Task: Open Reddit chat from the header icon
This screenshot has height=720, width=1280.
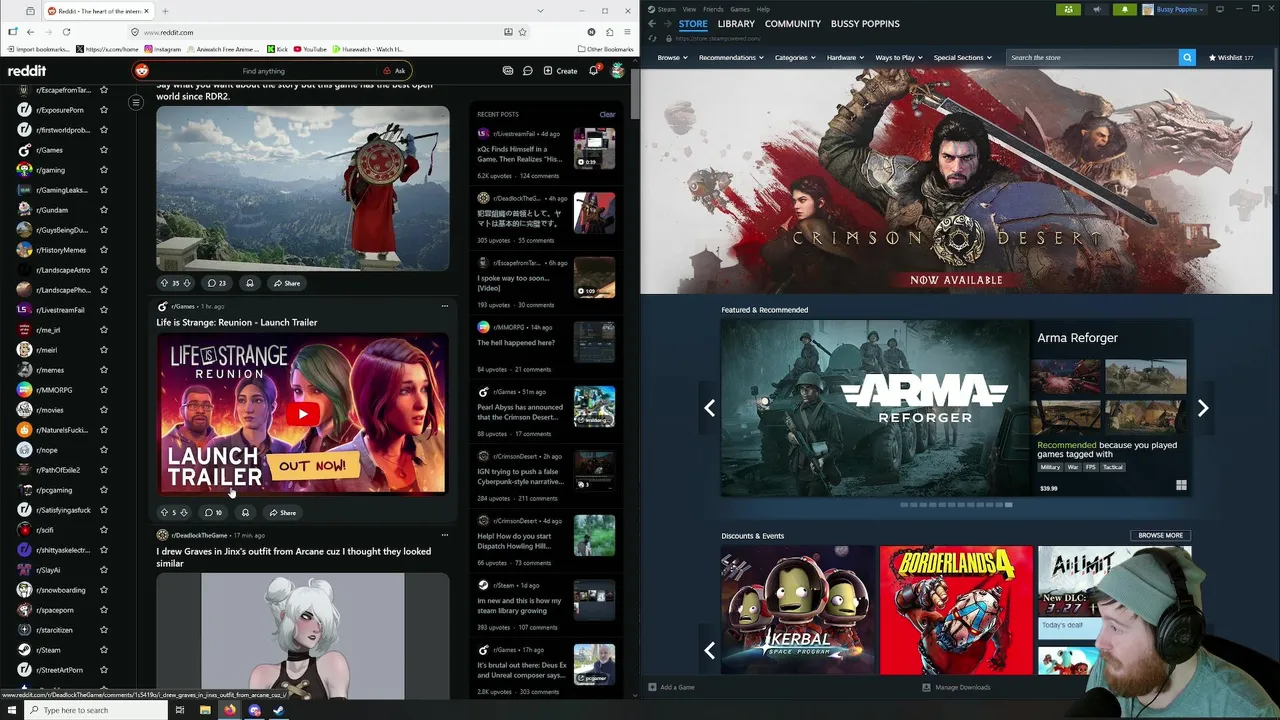Action: click(527, 71)
